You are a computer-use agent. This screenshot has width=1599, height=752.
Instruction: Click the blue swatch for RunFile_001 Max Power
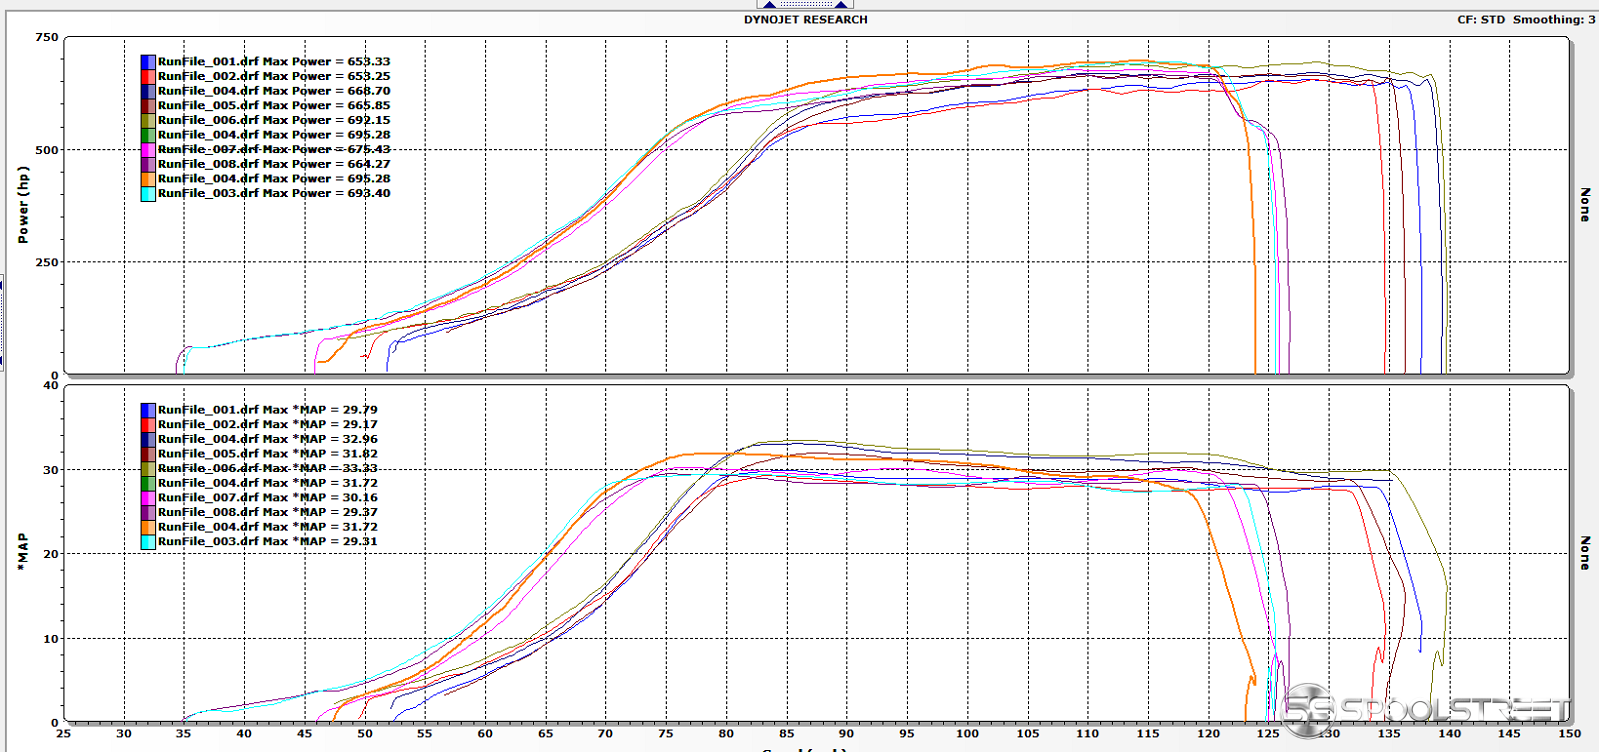[x=148, y=62]
